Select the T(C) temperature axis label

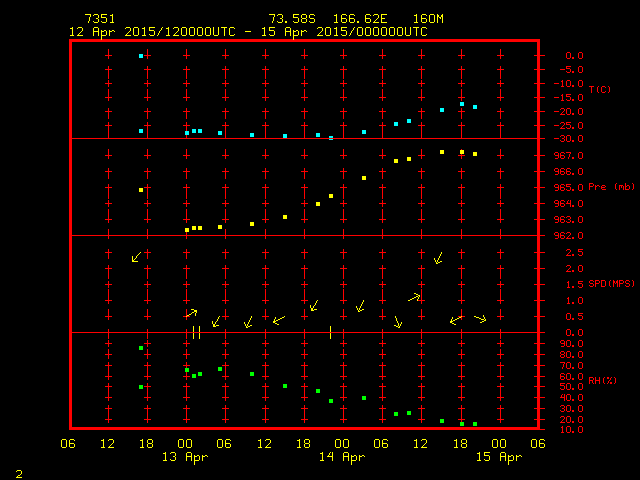pos(600,90)
